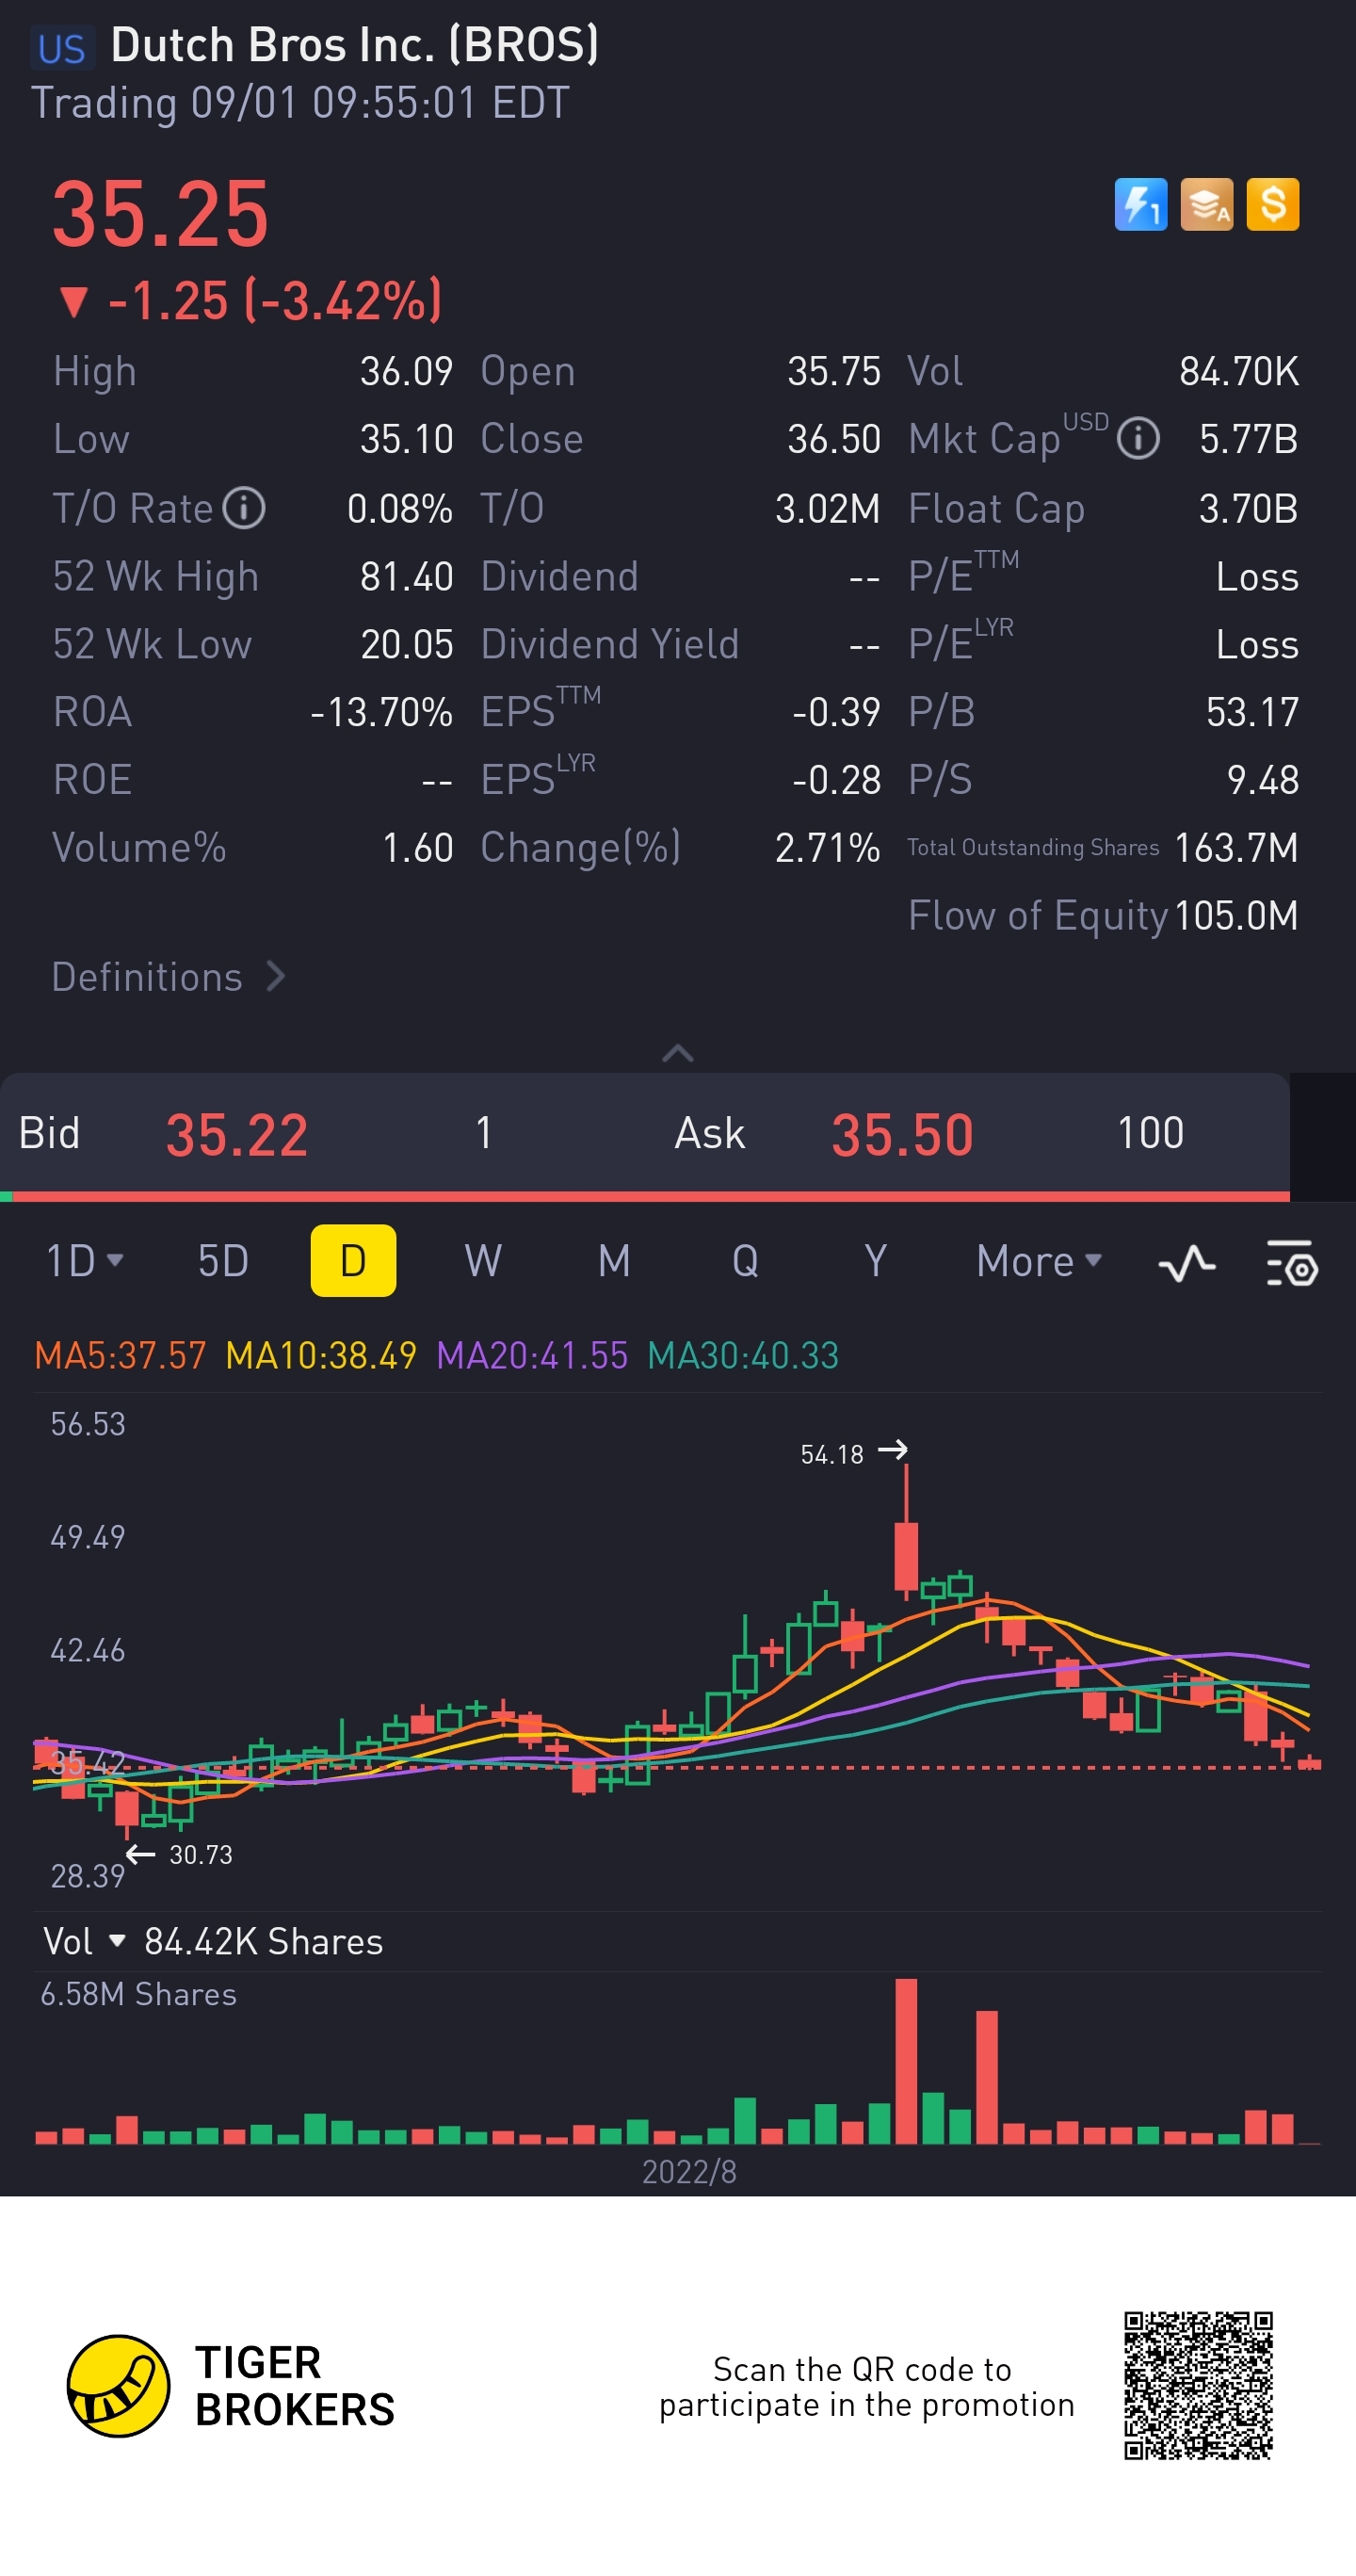
Task: Tap the US market badge
Action: click(x=62, y=48)
